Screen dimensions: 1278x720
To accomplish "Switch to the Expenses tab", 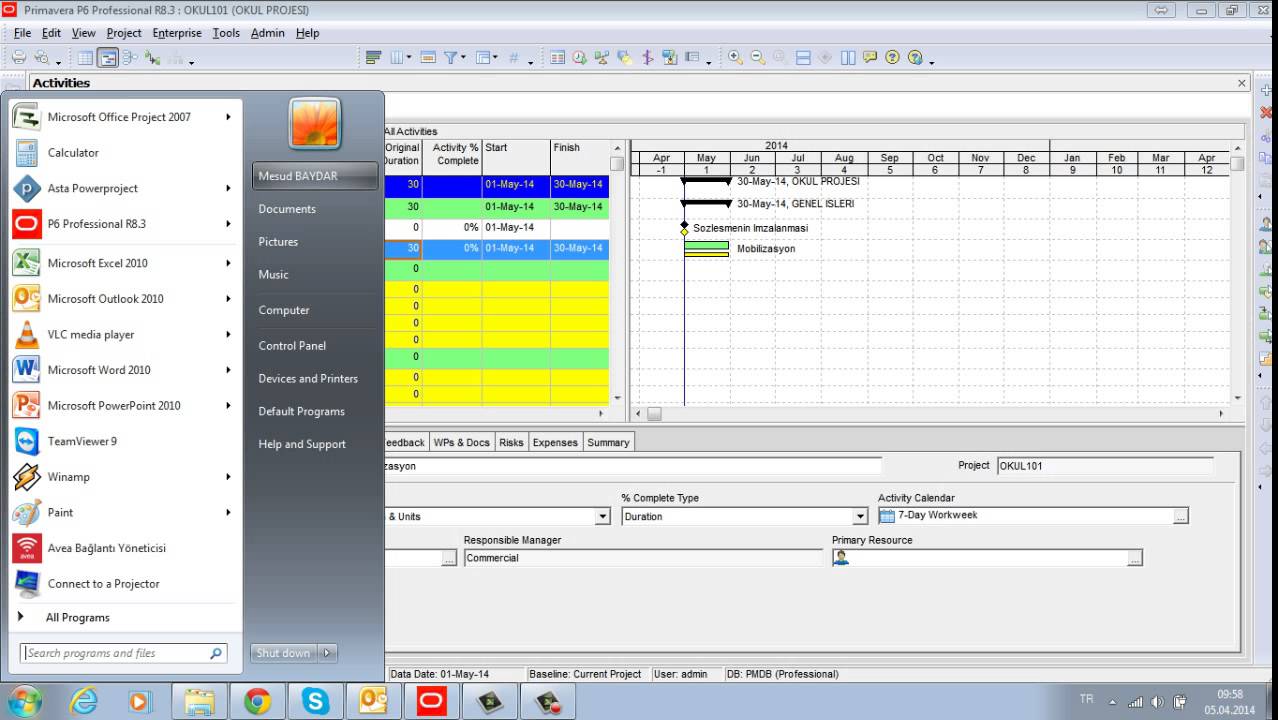I will [555, 442].
